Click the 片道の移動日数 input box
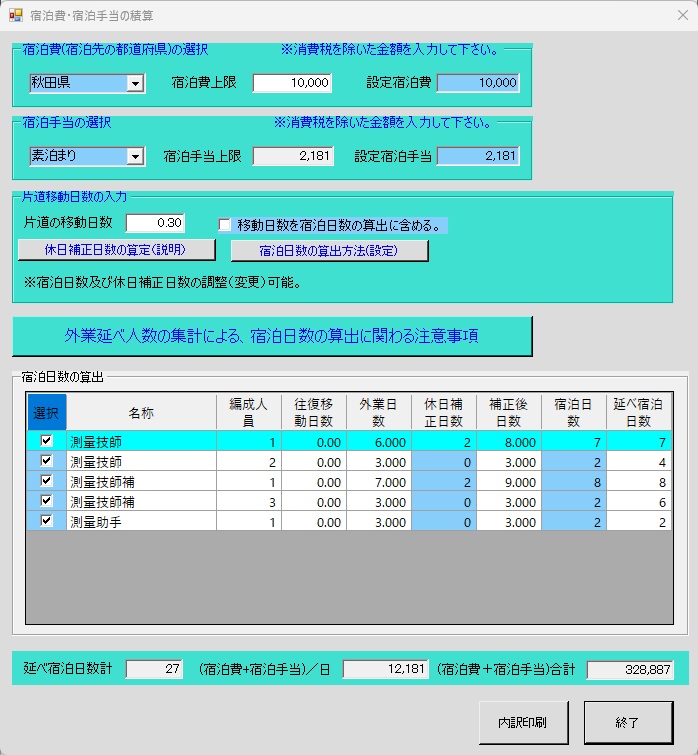Viewport: 698px width, 755px height. tap(155, 222)
